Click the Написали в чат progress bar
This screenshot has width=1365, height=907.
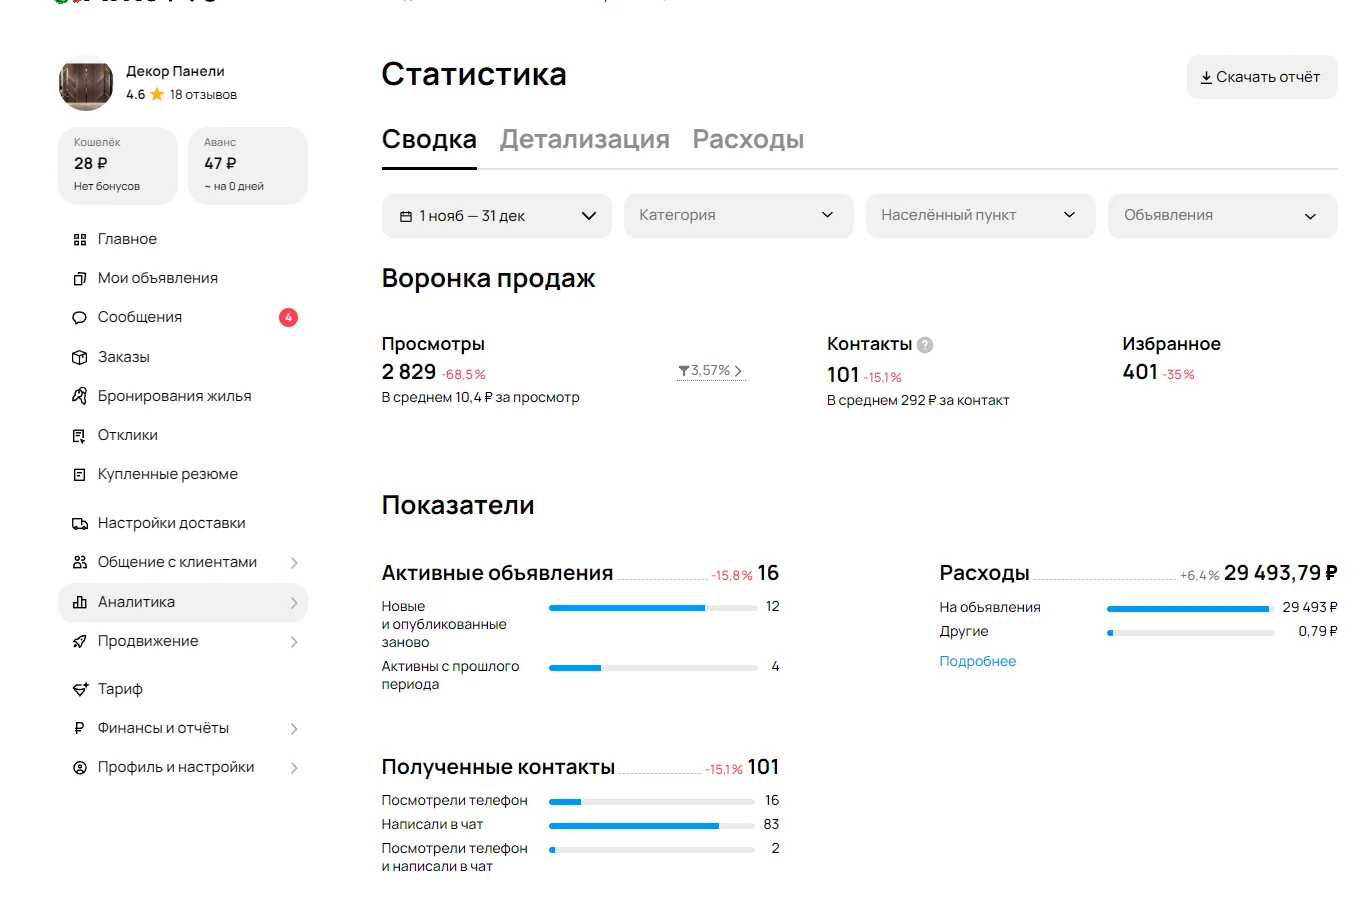[651, 825]
